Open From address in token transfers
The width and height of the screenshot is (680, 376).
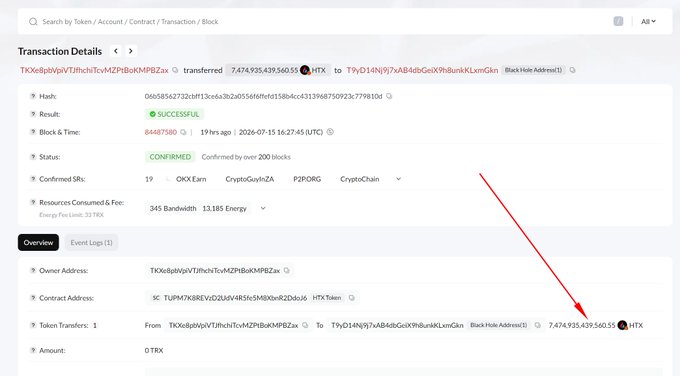point(233,325)
